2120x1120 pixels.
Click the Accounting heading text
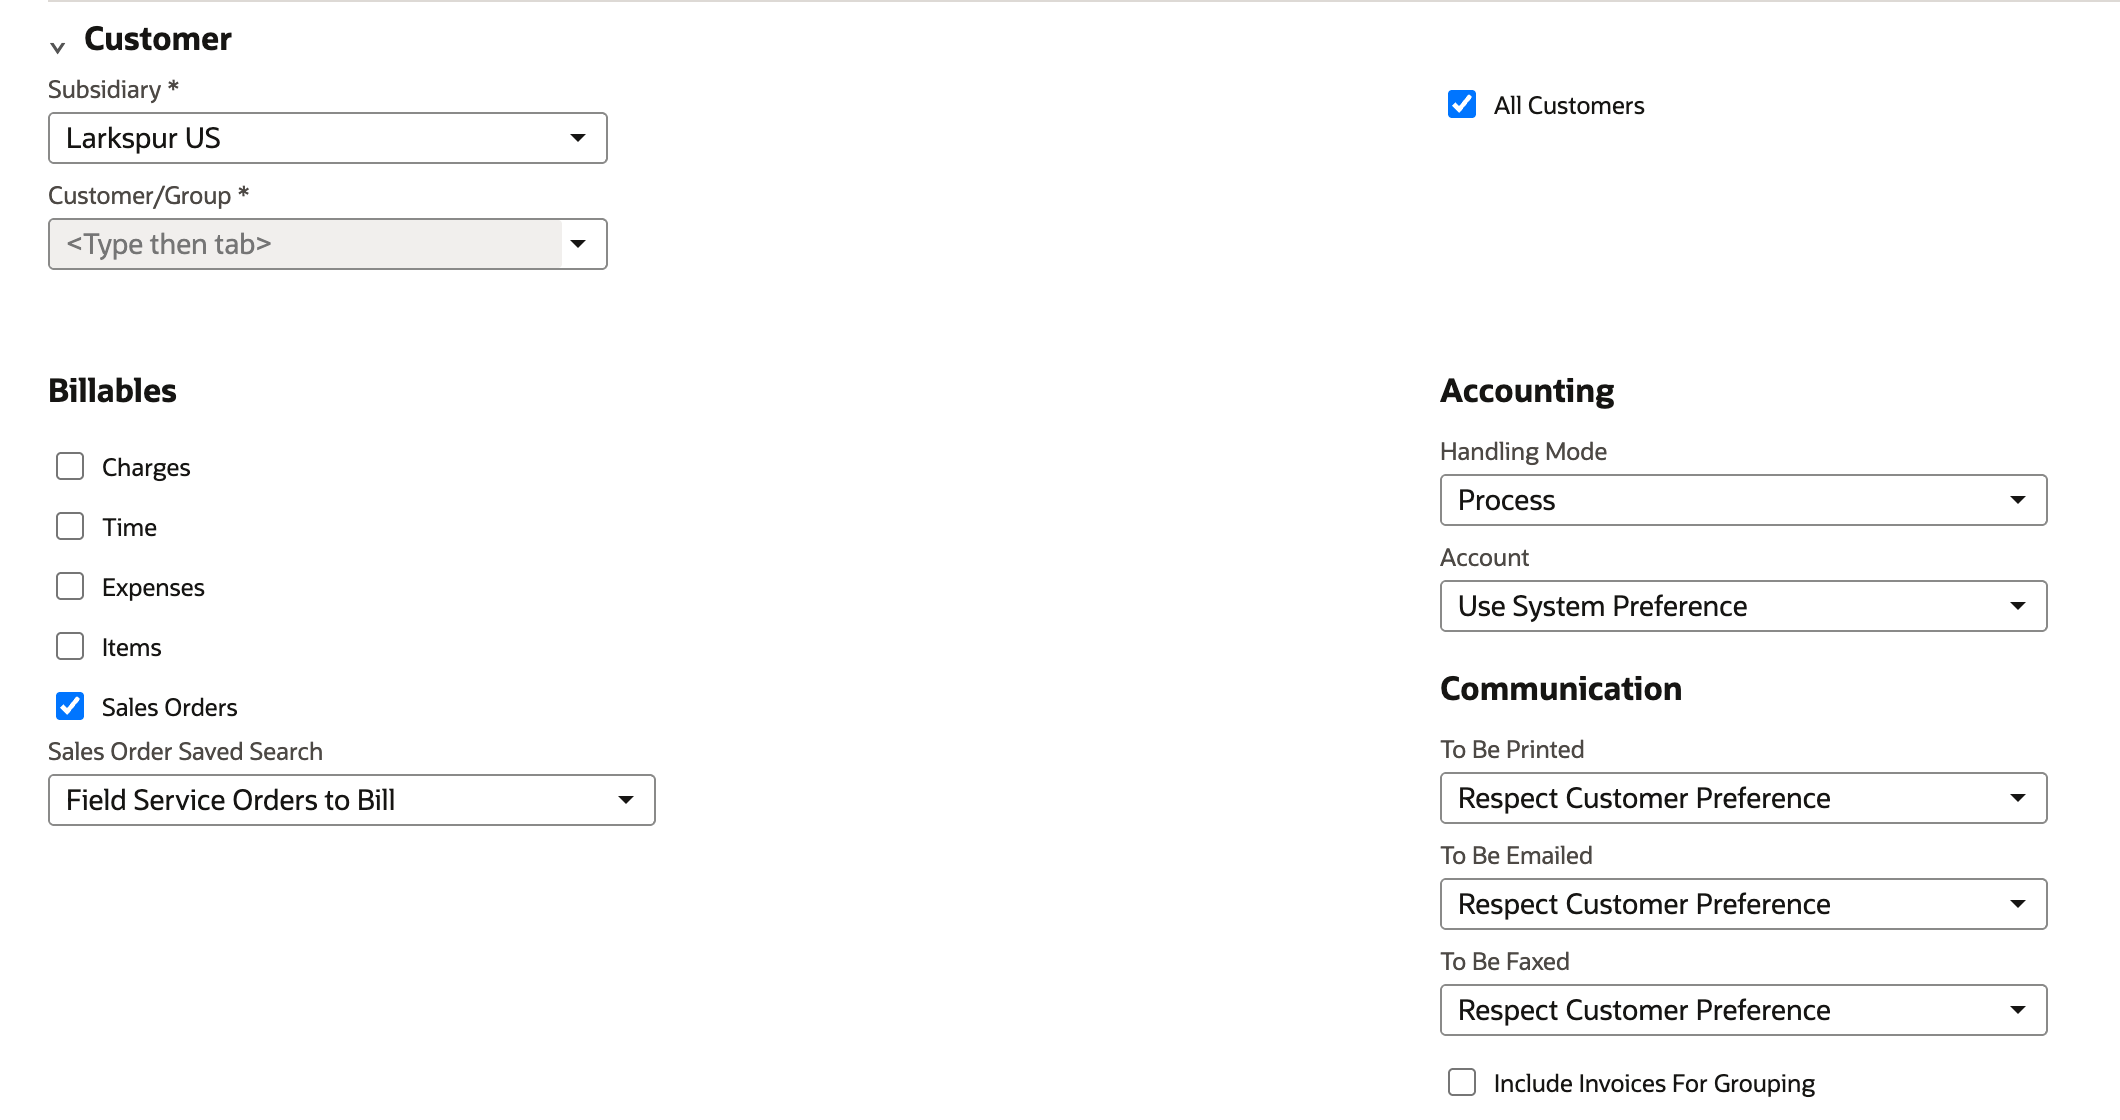pos(1527,390)
